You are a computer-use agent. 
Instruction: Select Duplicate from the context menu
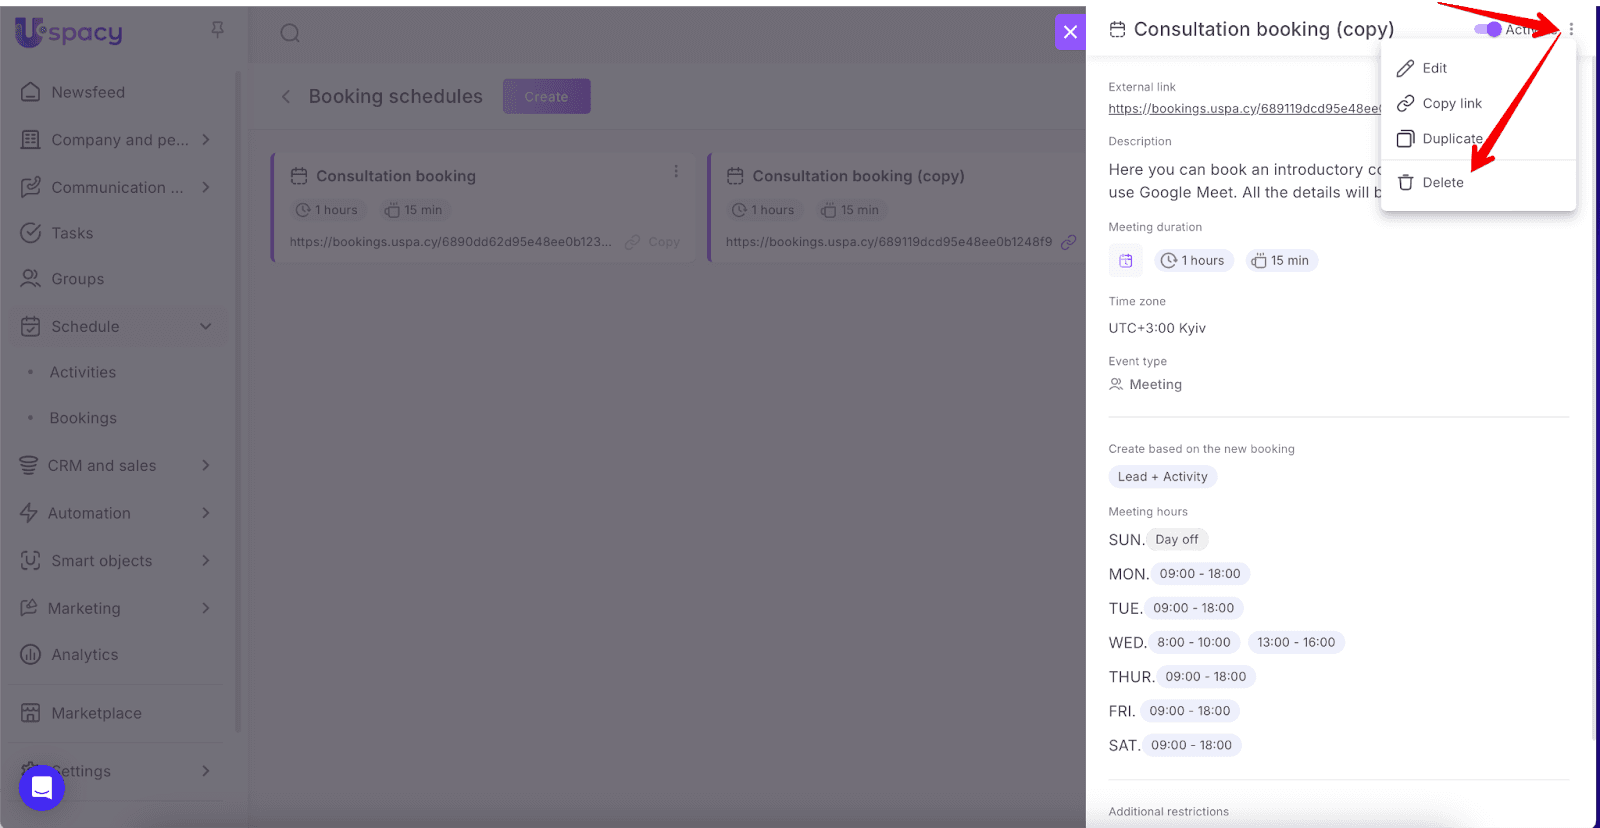click(x=1452, y=139)
